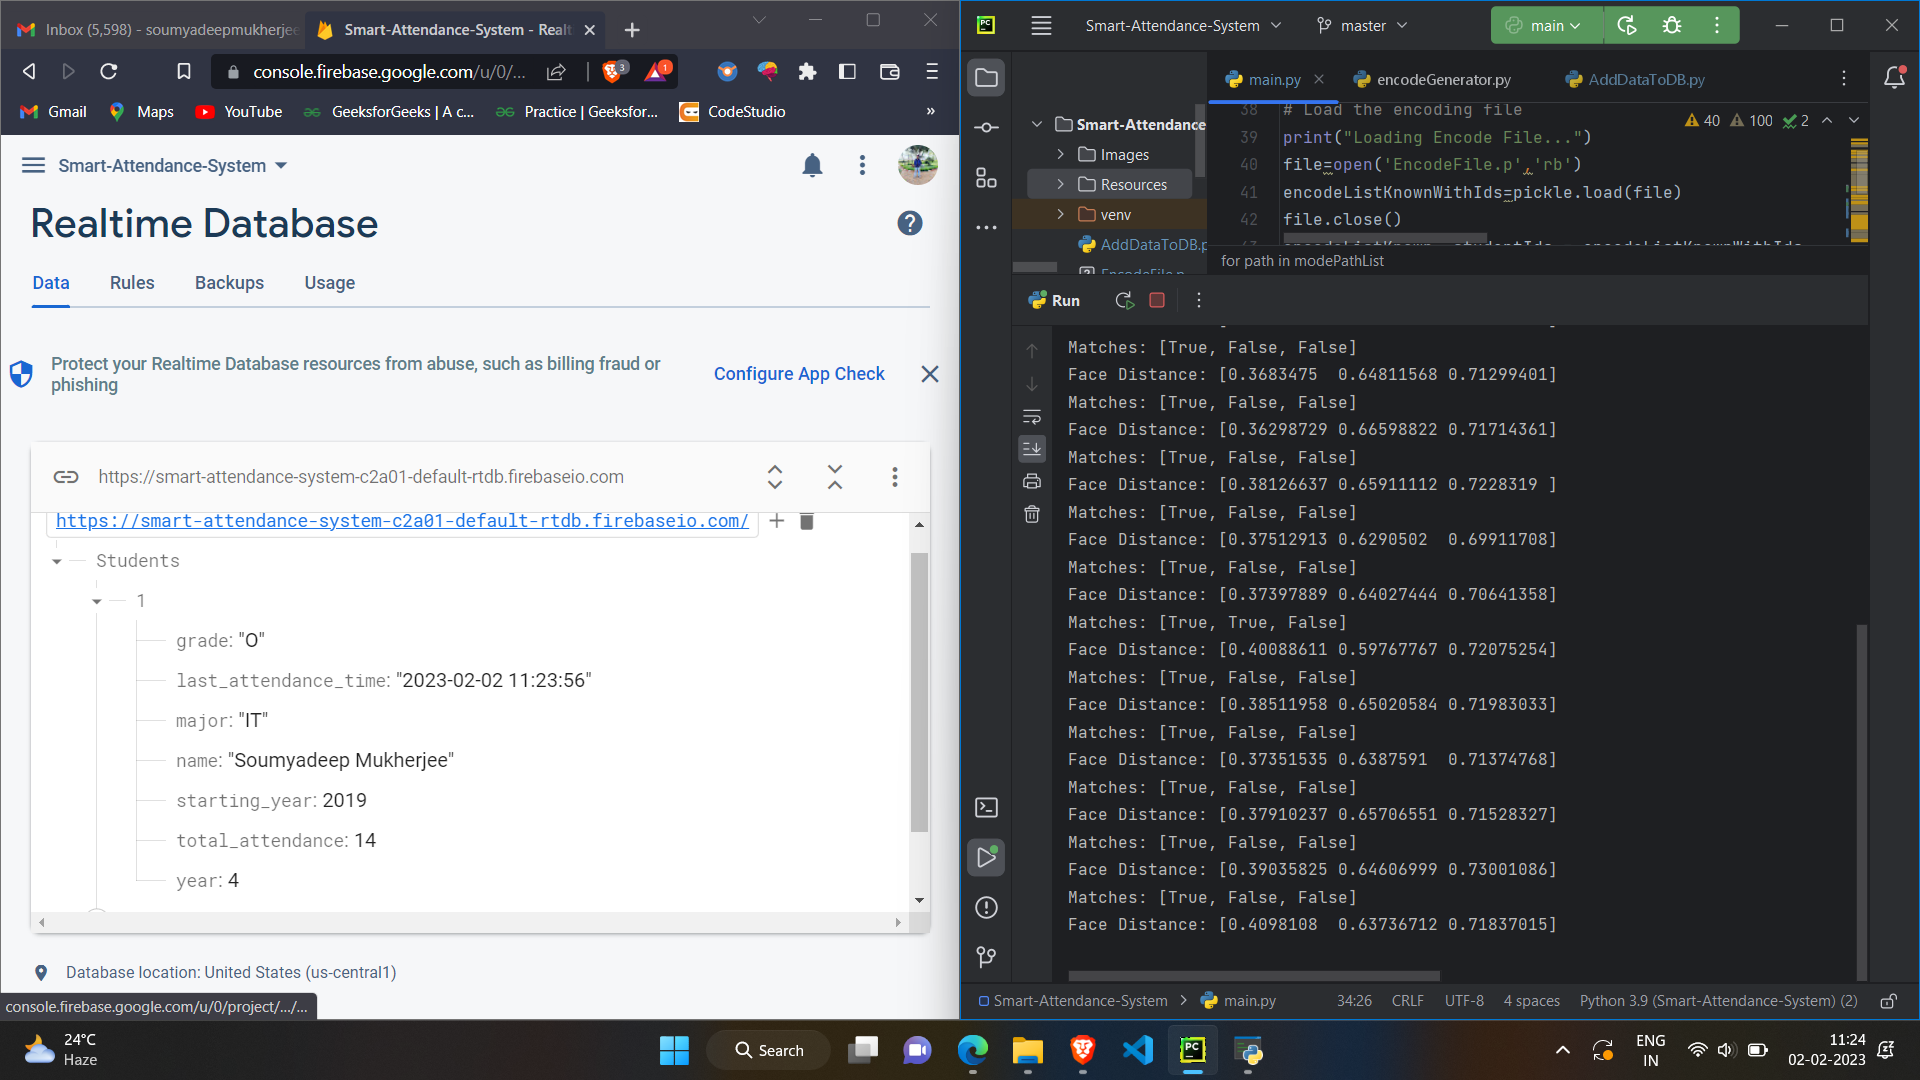Open PyCharm Commit tool window

pyautogui.click(x=986, y=127)
